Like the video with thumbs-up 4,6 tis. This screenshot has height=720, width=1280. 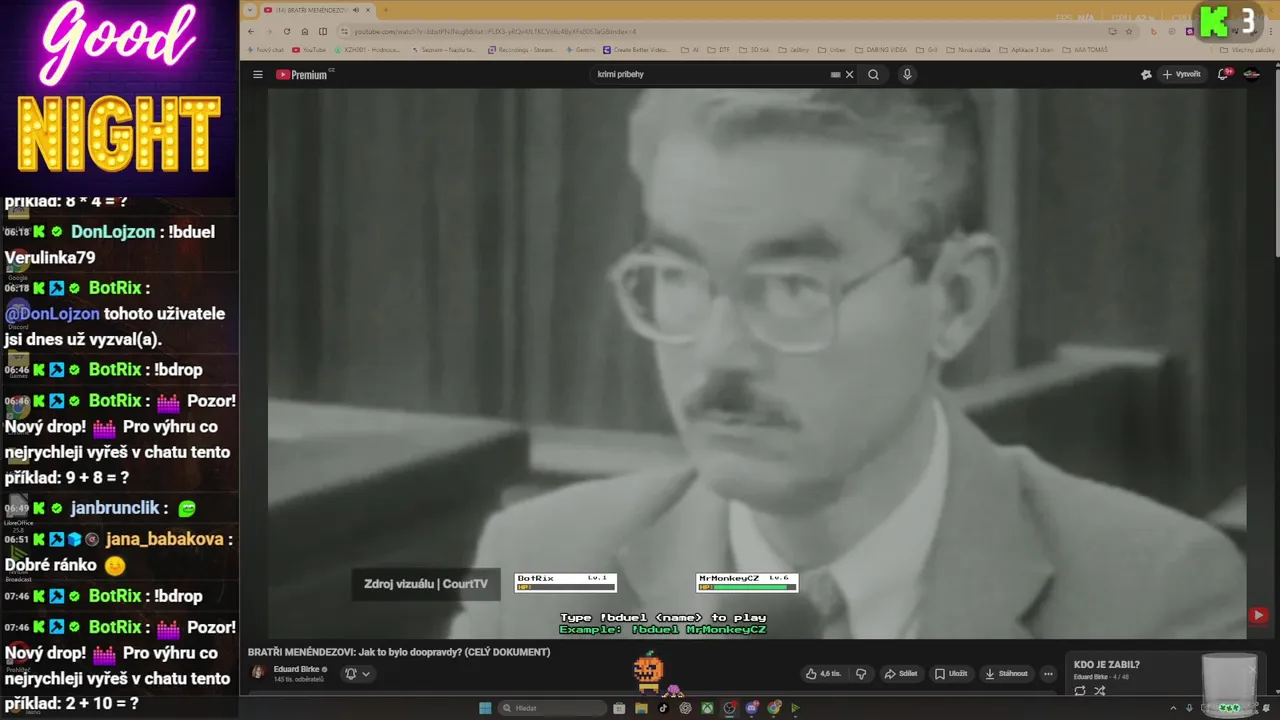[x=823, y=674]
